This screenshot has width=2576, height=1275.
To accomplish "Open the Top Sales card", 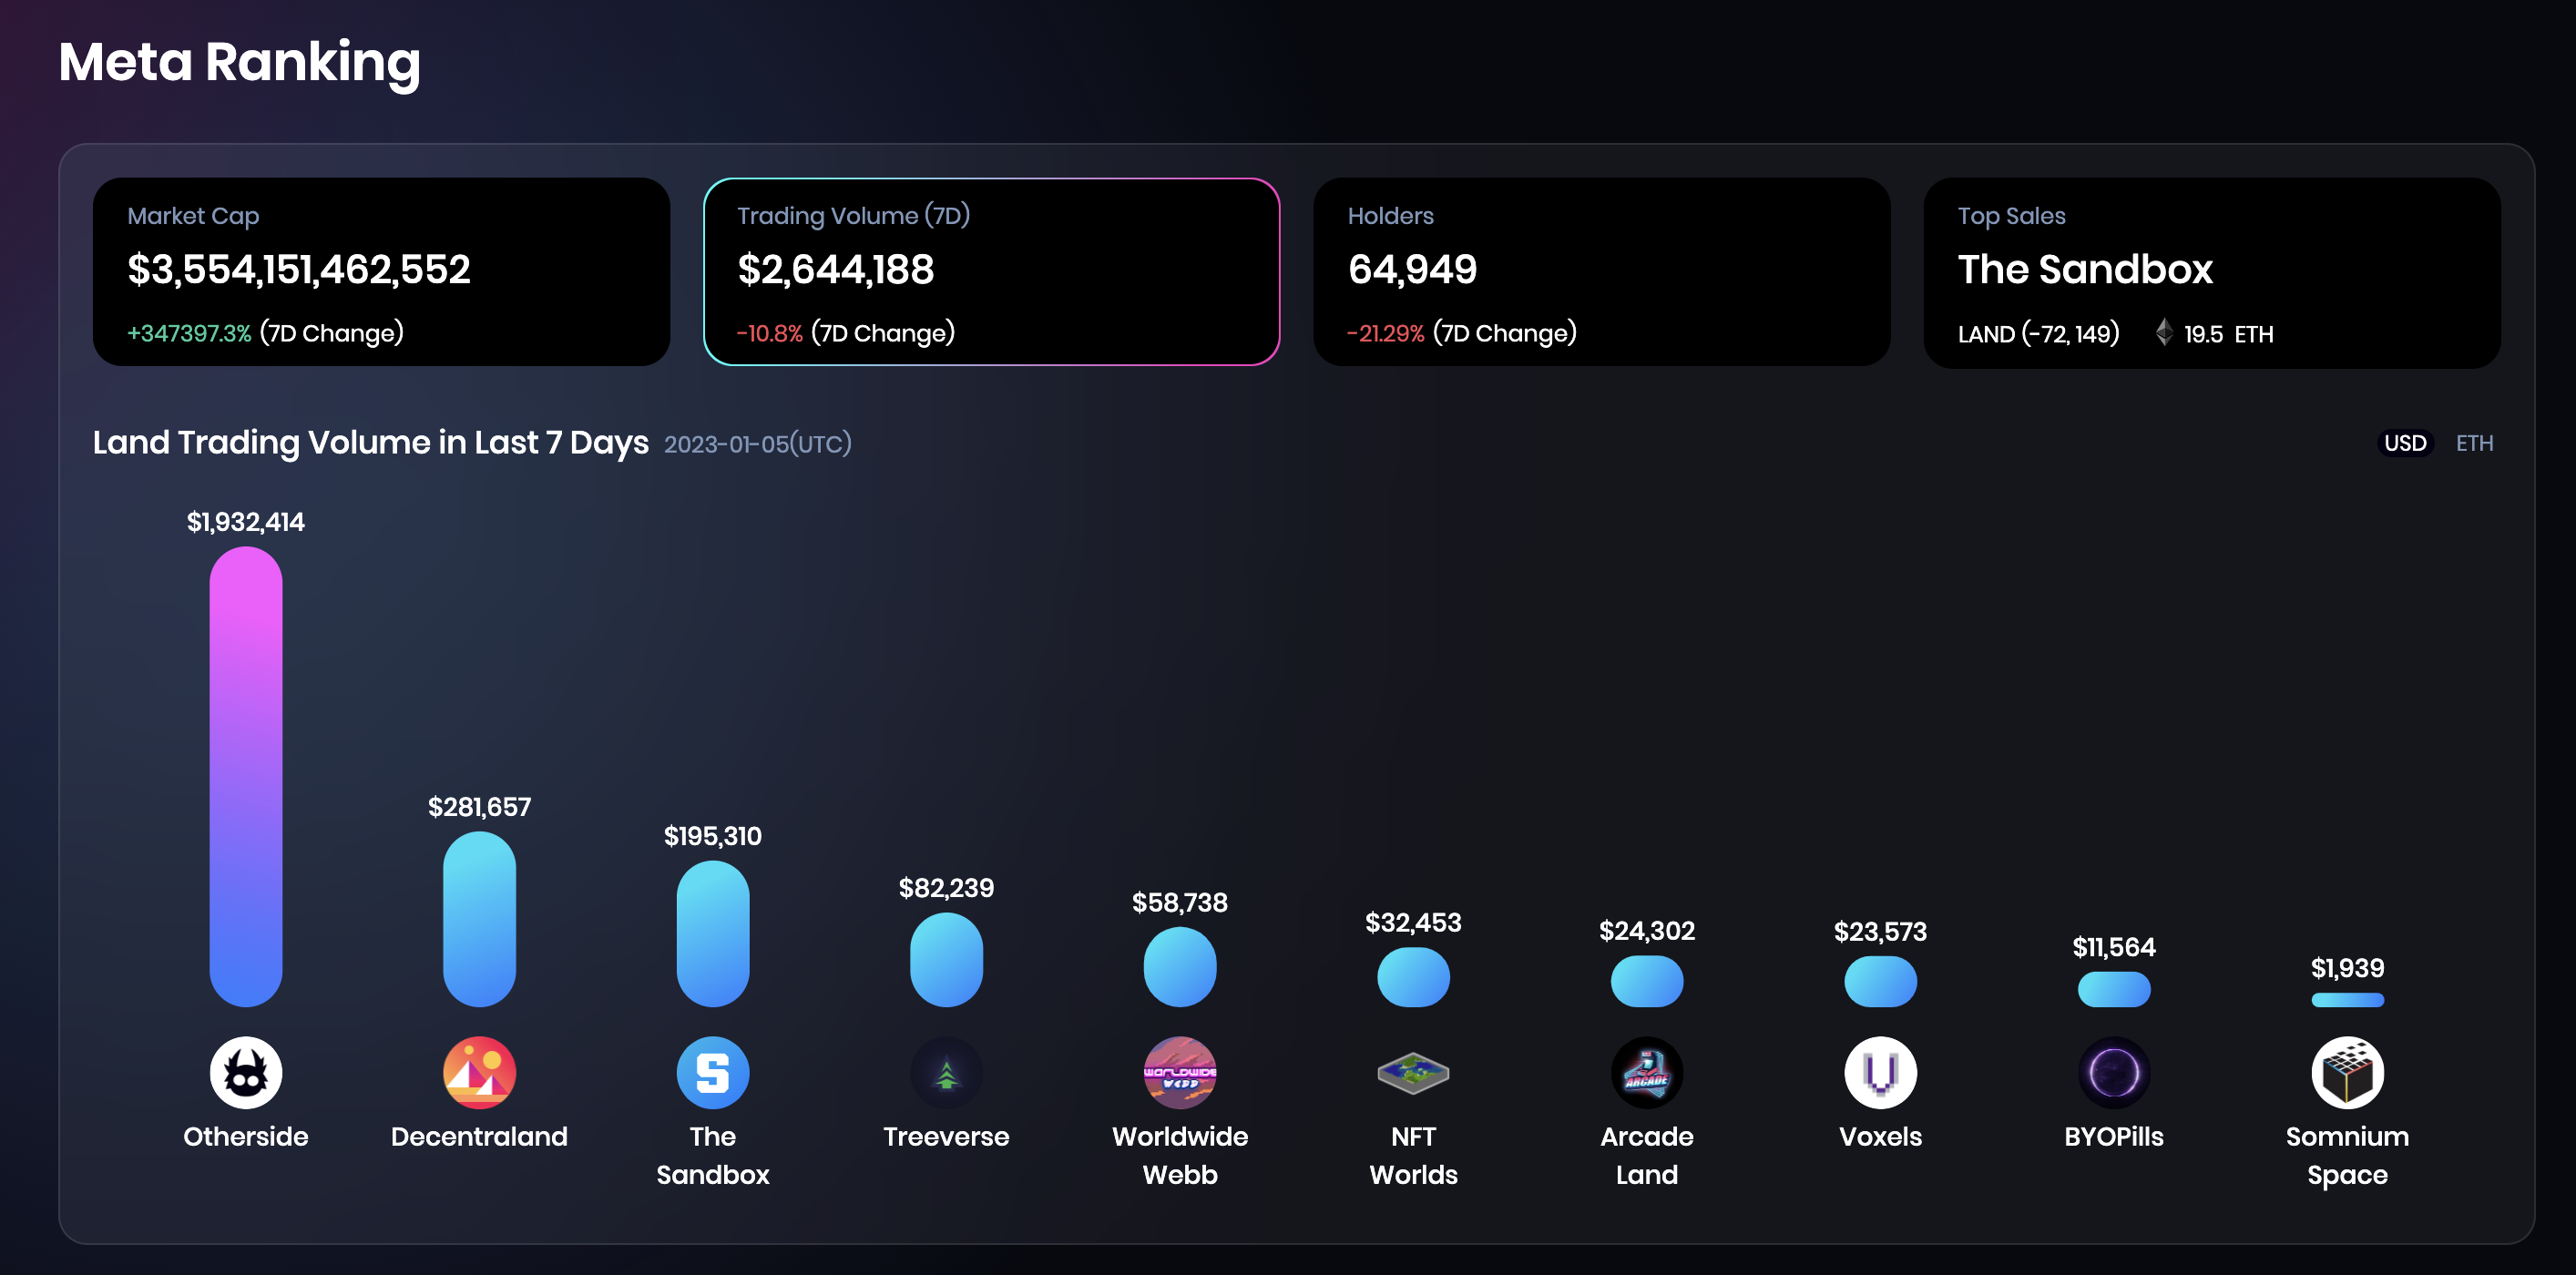I will [x=2212, y=272].
